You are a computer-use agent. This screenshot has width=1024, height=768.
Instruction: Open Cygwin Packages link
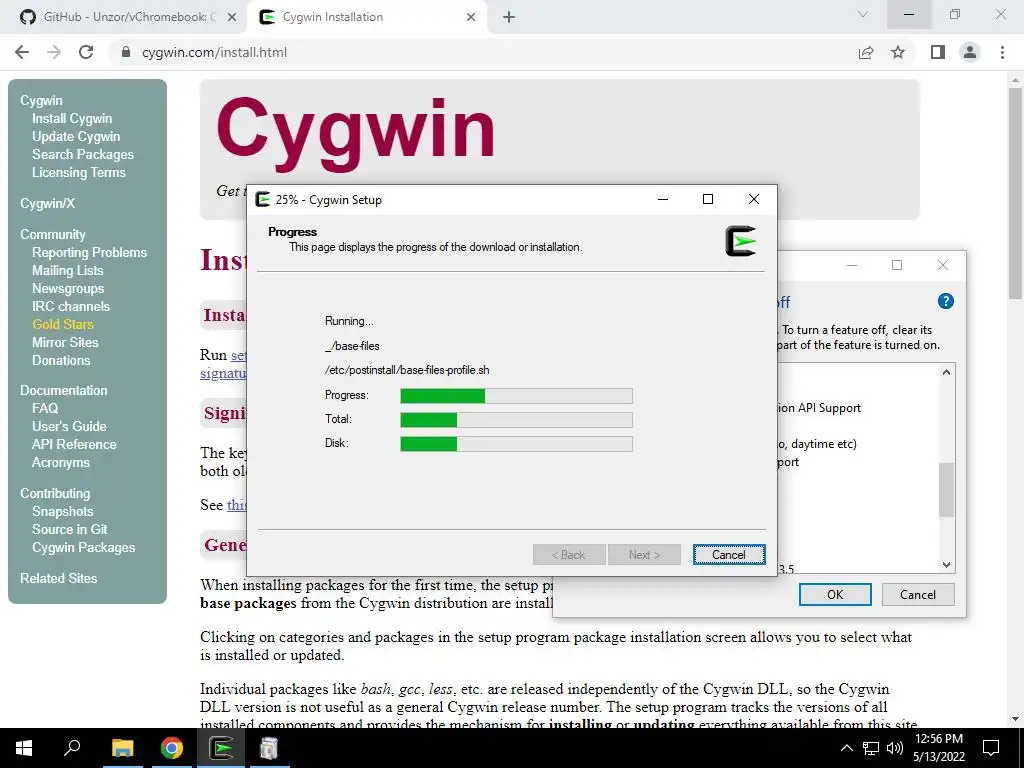pyautogui.click(x=84, y=547)
